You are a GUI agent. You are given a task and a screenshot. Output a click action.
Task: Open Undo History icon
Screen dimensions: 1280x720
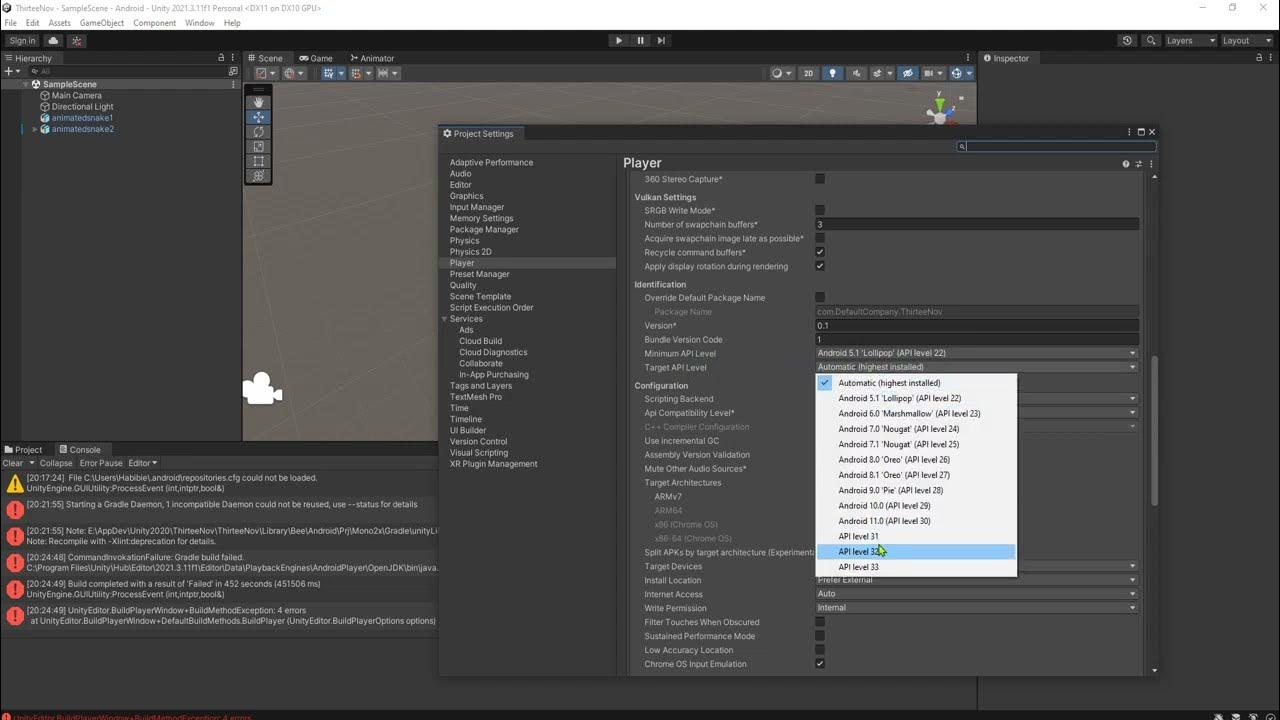[x=1127, y=41]
